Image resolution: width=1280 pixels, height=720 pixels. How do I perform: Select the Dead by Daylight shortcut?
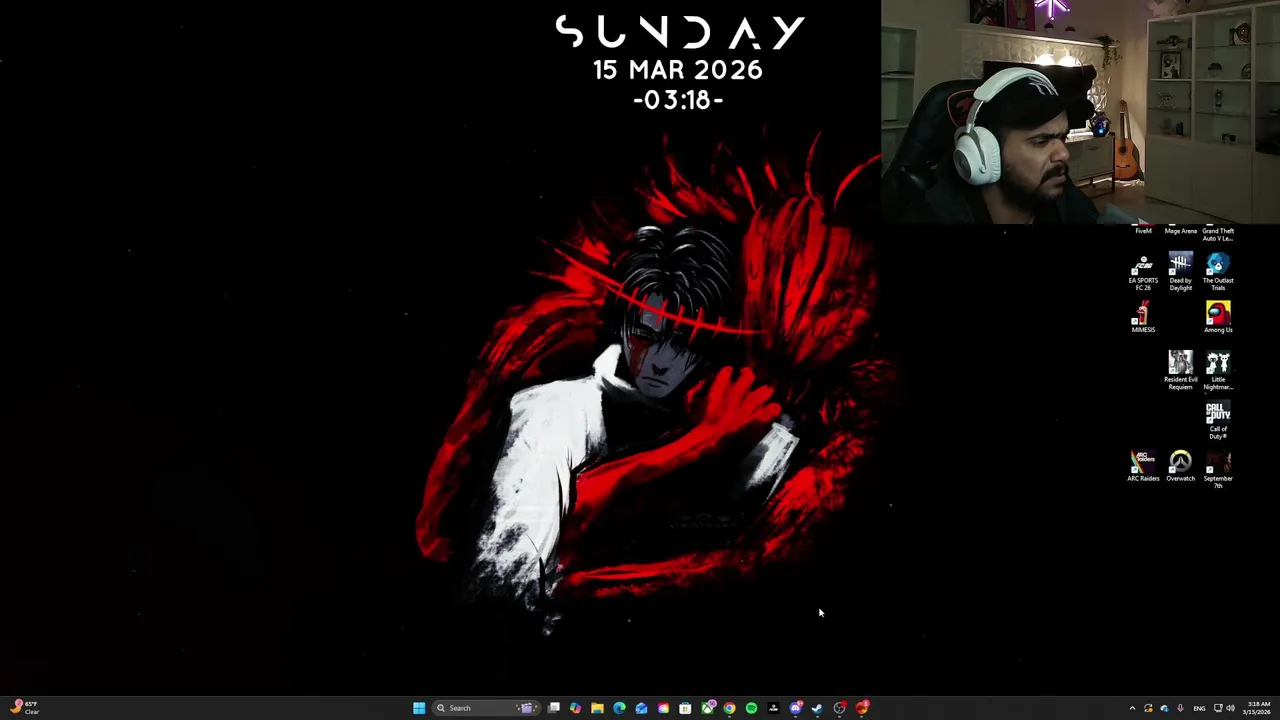[x=1180, y=272]
